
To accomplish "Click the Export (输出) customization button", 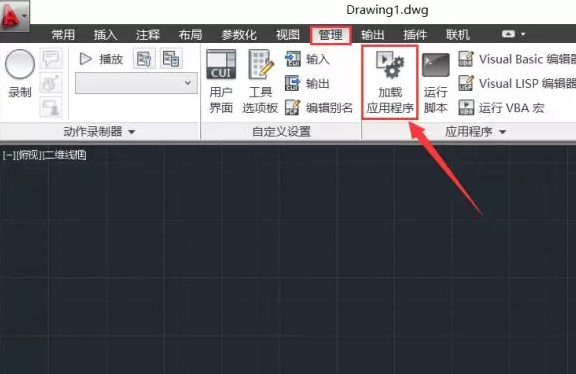I will tap(307, 83).
